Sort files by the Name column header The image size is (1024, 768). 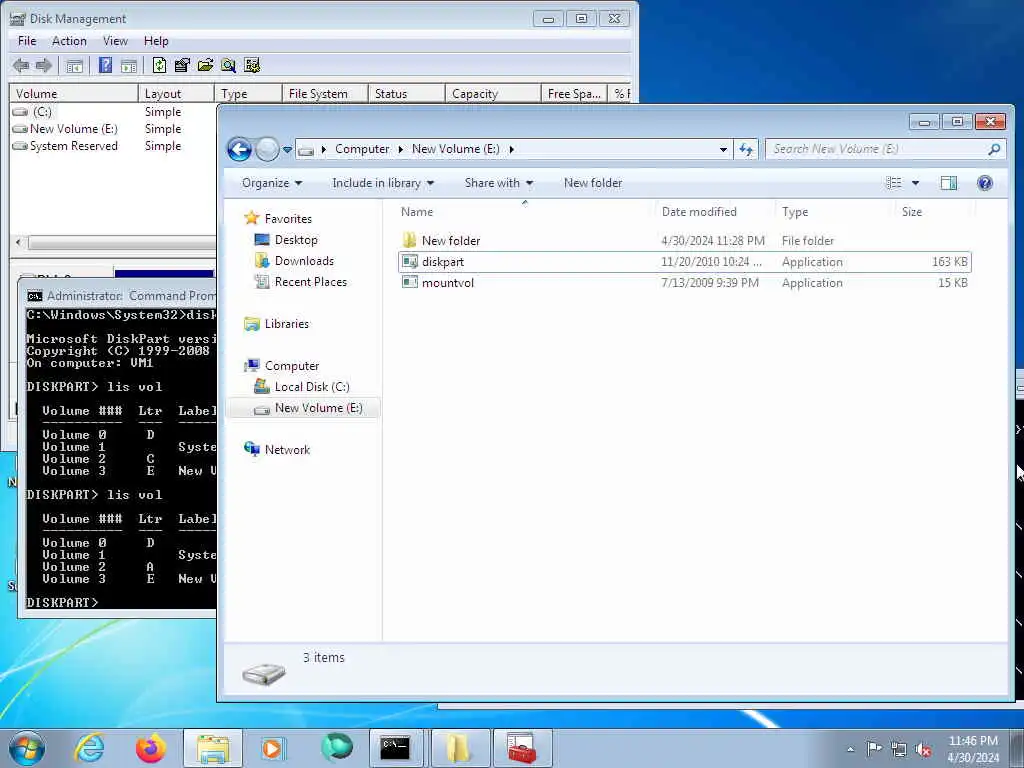(524, 212)
